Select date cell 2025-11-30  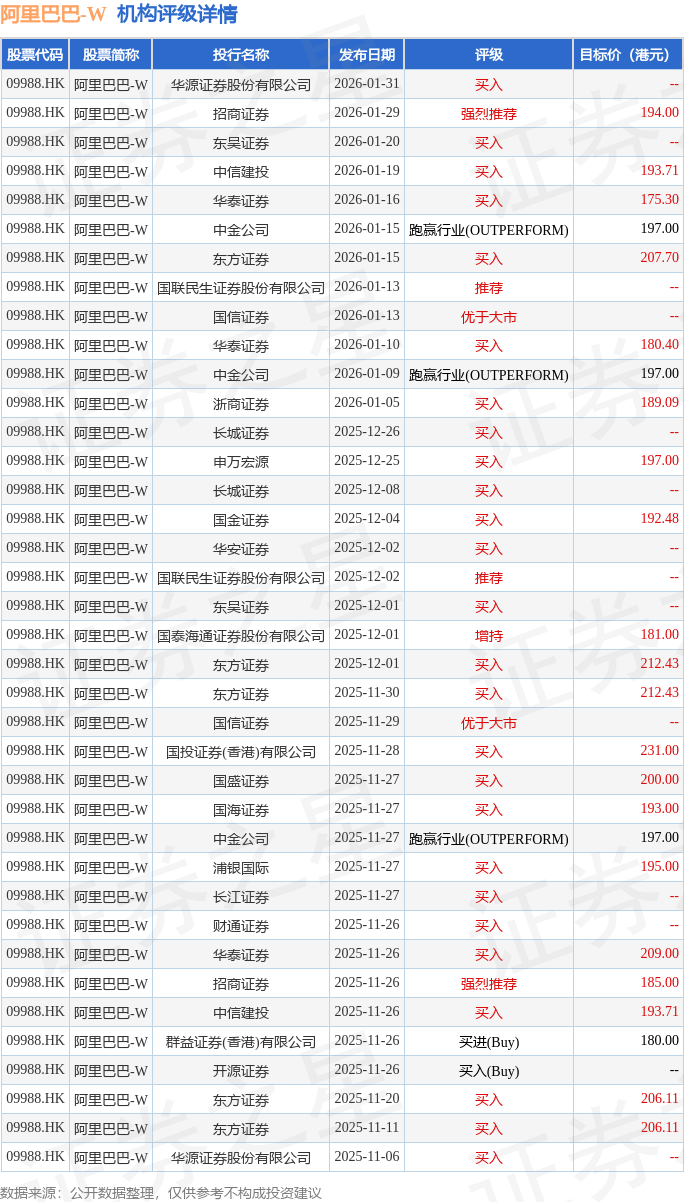367,693
